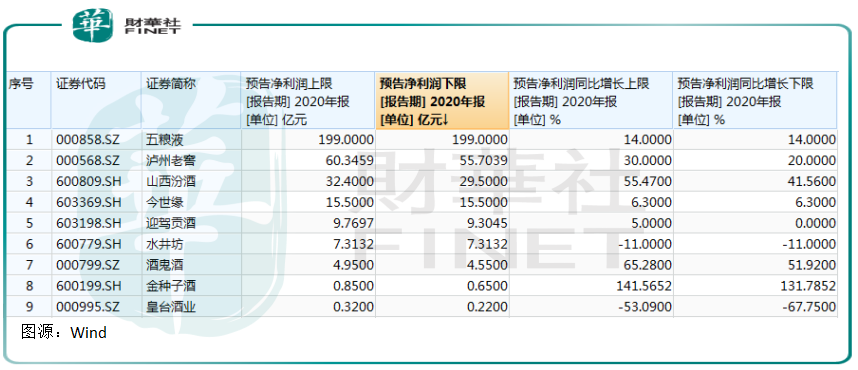This screenshot has height=370, width=858.
Task: Select the 32.4000 value cell
Action: (308, 182)
